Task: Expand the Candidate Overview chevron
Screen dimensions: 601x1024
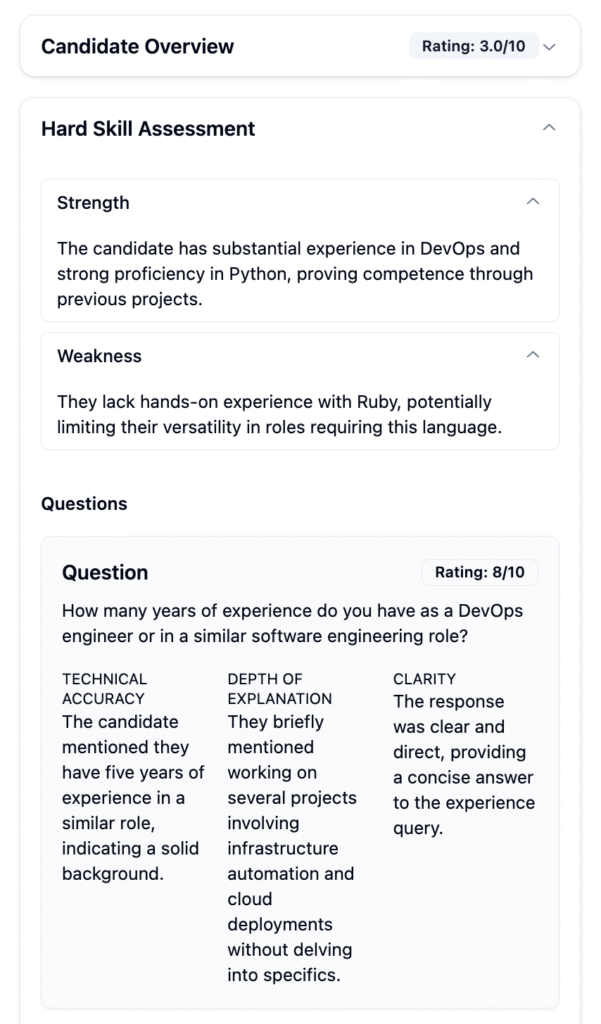Action: 549,47
